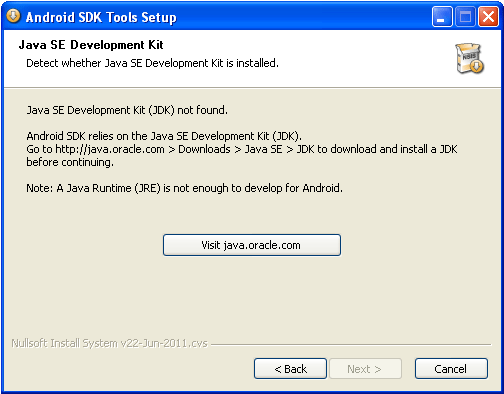Viewport: 504px width, 394px height.
Task: Click 'Detect whether Java SE Development Kit is installed.'
Action: [x=152, y=63]
